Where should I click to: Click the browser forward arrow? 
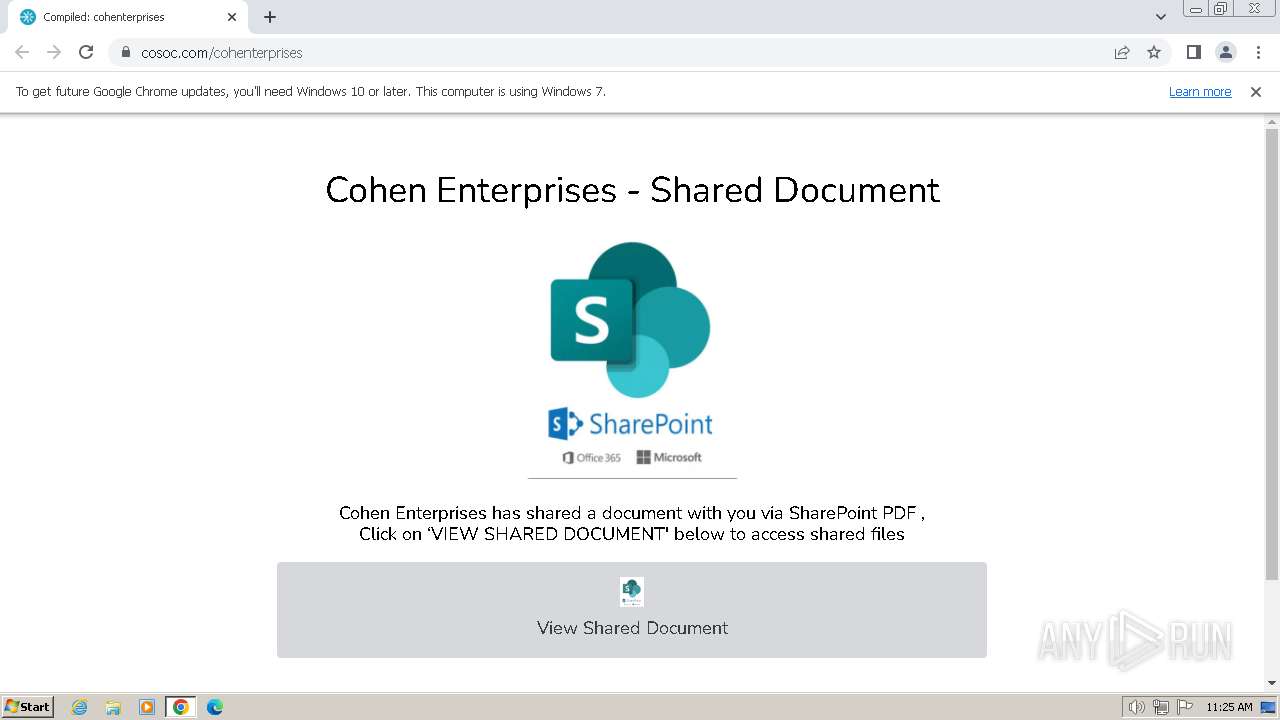tap(54, 52)
